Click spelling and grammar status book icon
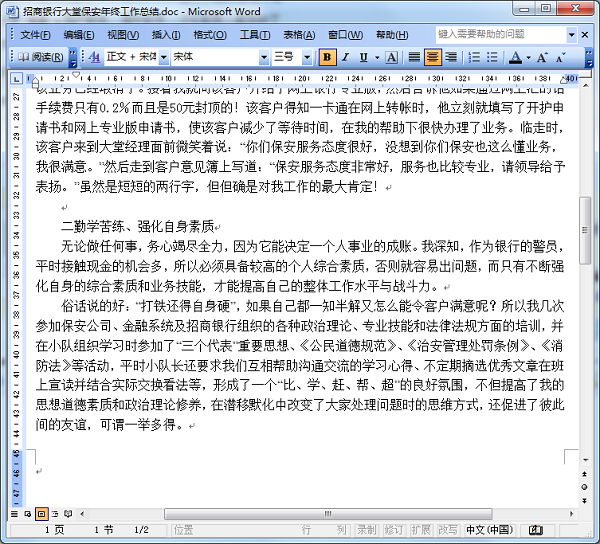The image size is (600, 544). [x=536, y=530]
